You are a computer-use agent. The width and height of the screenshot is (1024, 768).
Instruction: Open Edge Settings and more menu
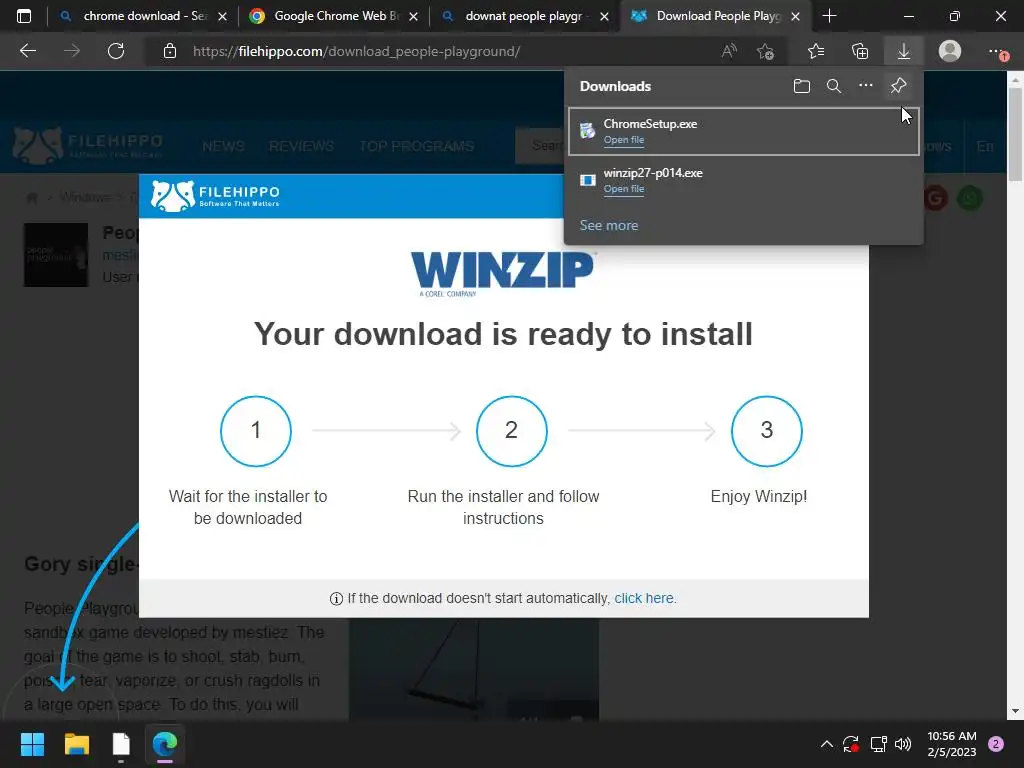pyautogui.click(x=997, y=51)
